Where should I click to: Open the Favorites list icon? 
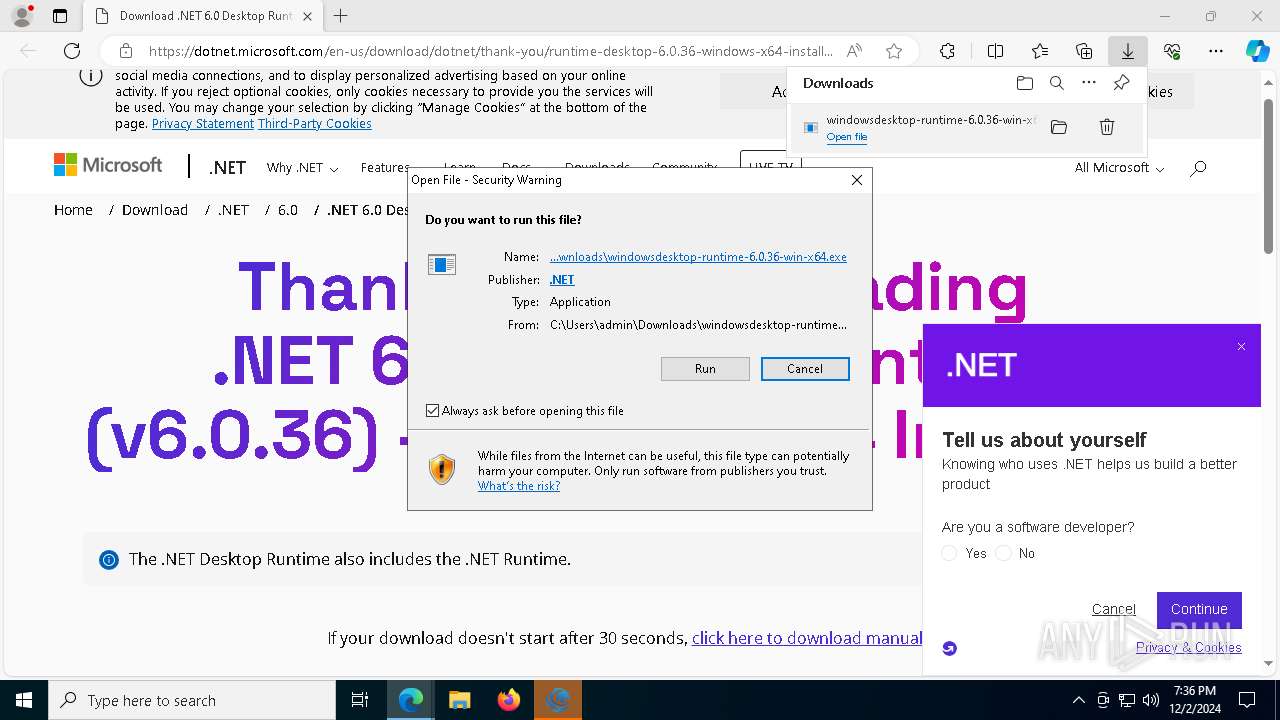point(1040,51)
